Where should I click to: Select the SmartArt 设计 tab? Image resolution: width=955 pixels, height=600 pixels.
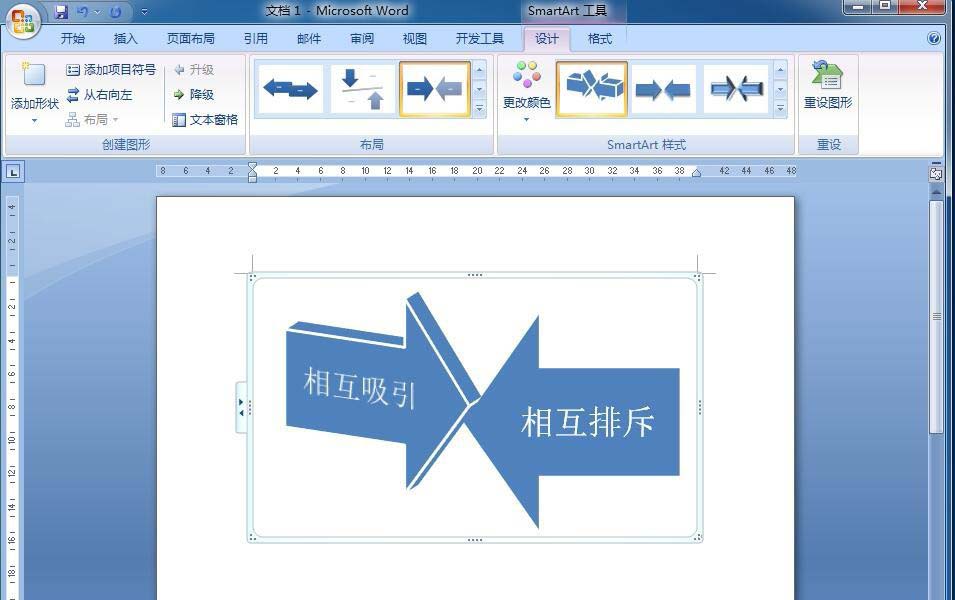click(546, 39)
